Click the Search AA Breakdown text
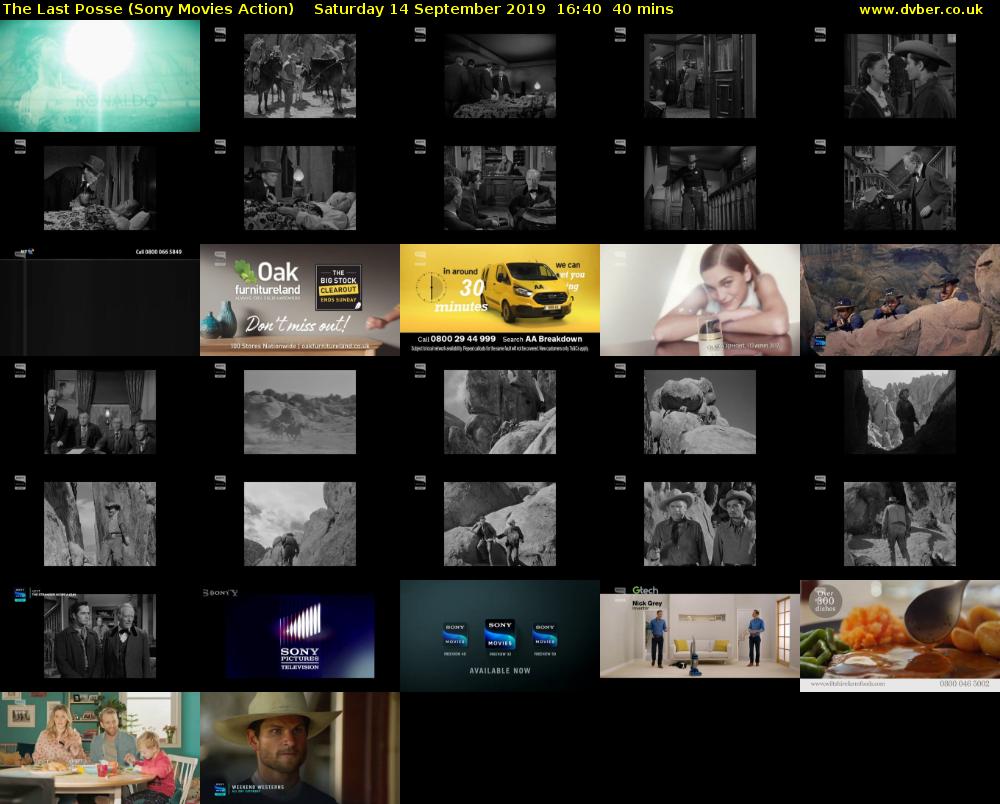The width and height of the screenshot is (1000, 804). click(542, 339)
